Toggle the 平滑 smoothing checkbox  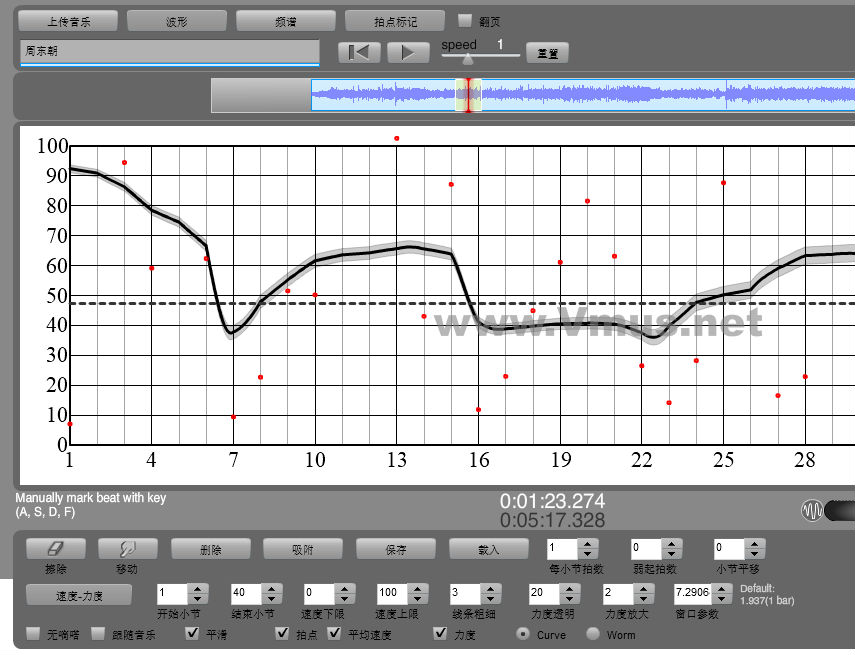(192, 634)
